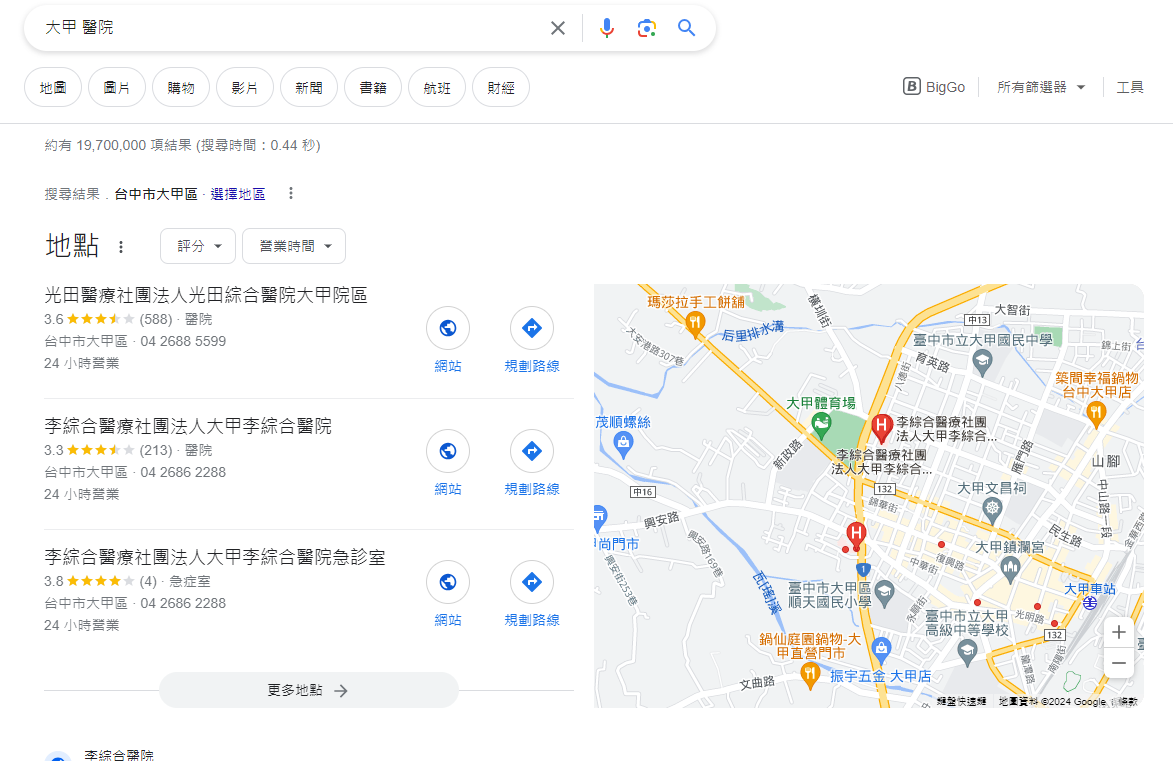Screen dimensions: 1173x761
Task: Start voice search with microphone icon
Action: tap(607, 28)
